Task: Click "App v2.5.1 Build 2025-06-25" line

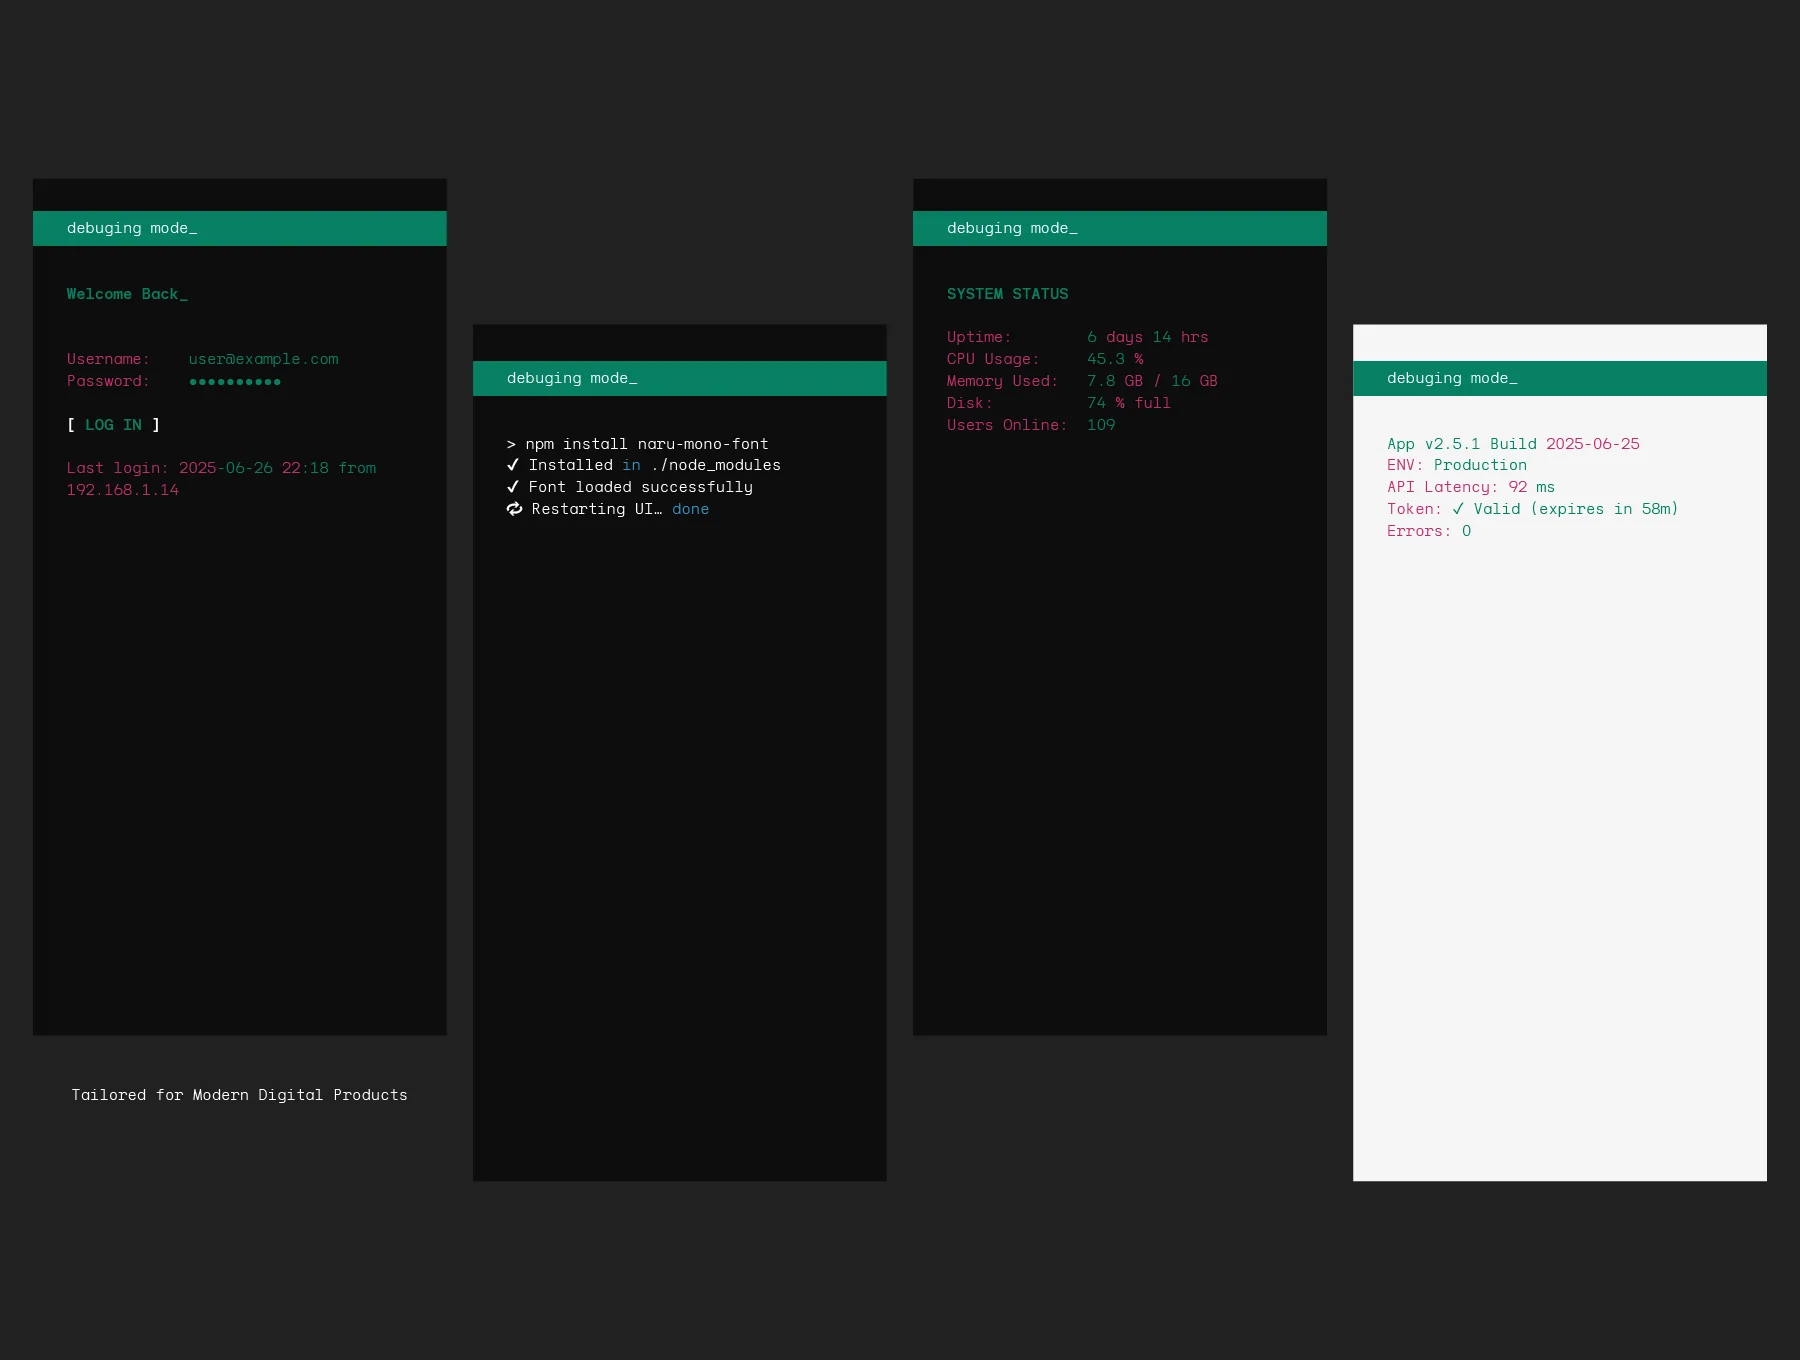Action: (x=1513, y=444)
